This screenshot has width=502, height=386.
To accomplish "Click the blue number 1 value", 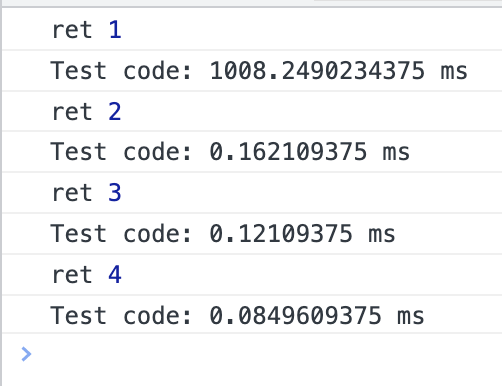I will (x=115, y=30).
